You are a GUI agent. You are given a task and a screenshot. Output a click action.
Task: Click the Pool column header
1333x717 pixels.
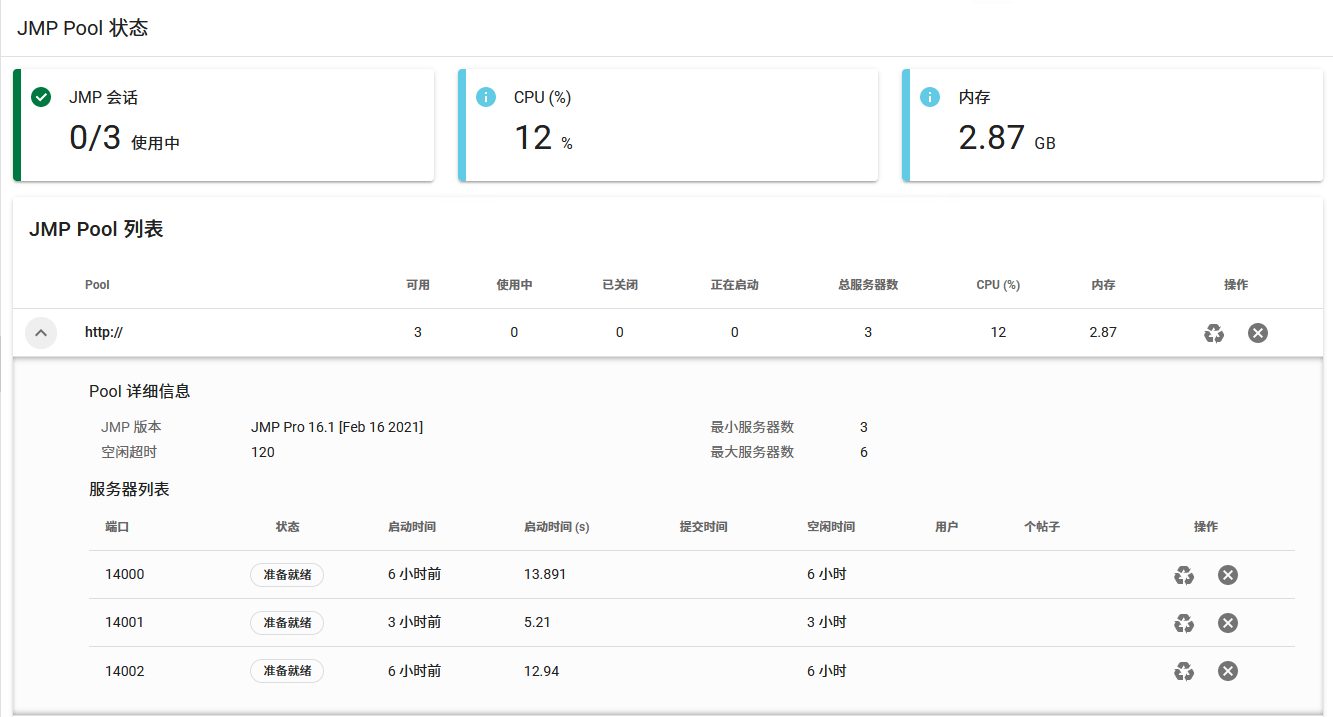click(x=97, y=285)
